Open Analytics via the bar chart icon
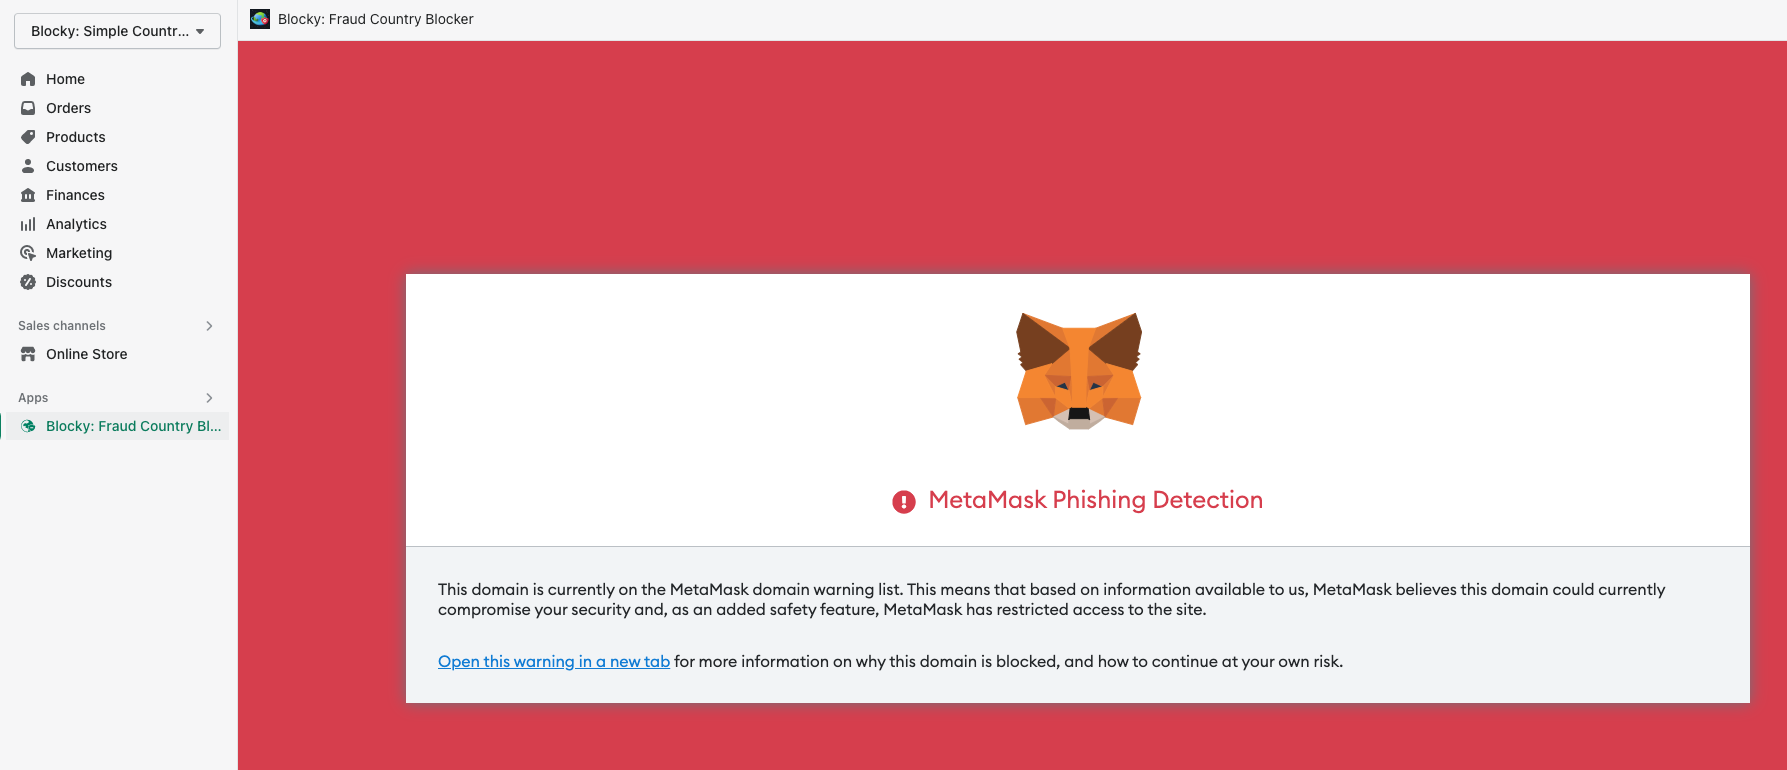The image size is (1787, 770). pos(29,223)
